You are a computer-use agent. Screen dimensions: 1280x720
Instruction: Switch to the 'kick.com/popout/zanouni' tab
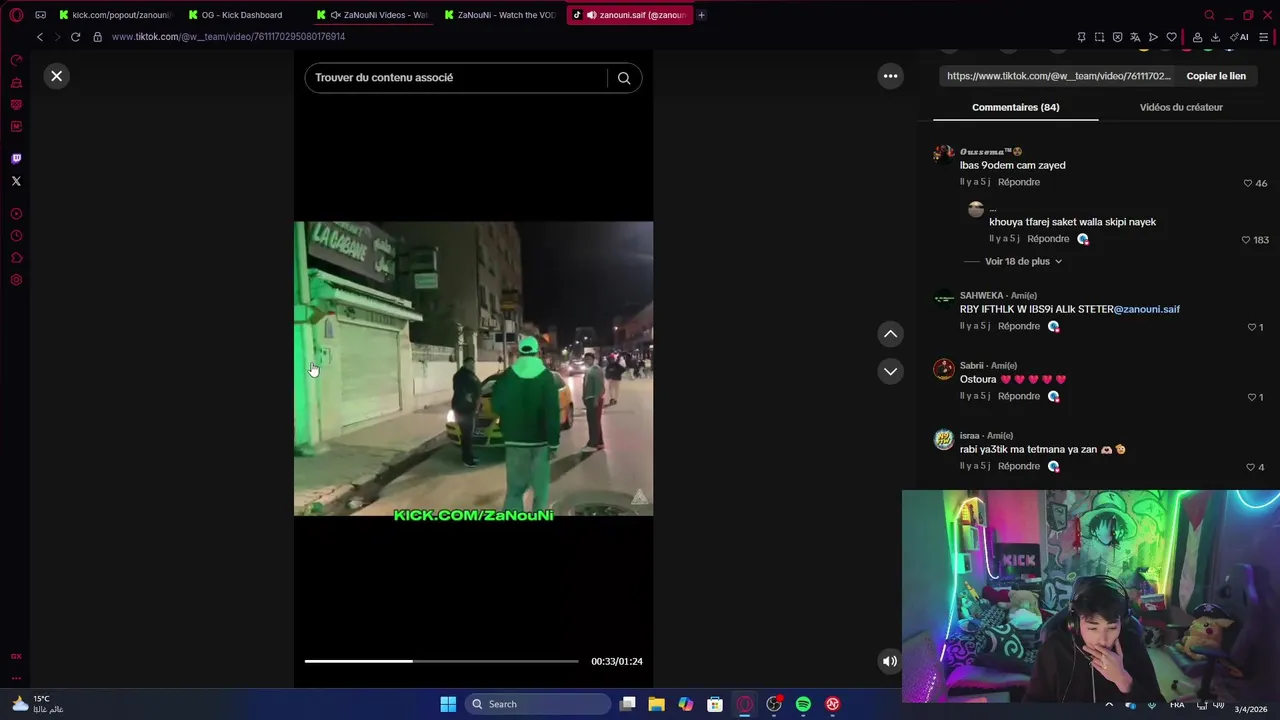click(x=115, y=15)
